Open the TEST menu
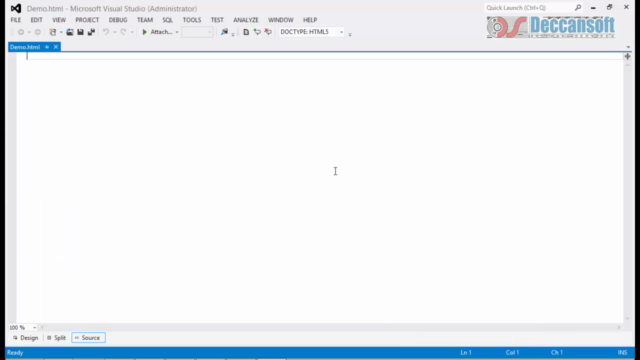Image resolution: width=640 pixels, height=360 pixels. (x=217, y=20)
